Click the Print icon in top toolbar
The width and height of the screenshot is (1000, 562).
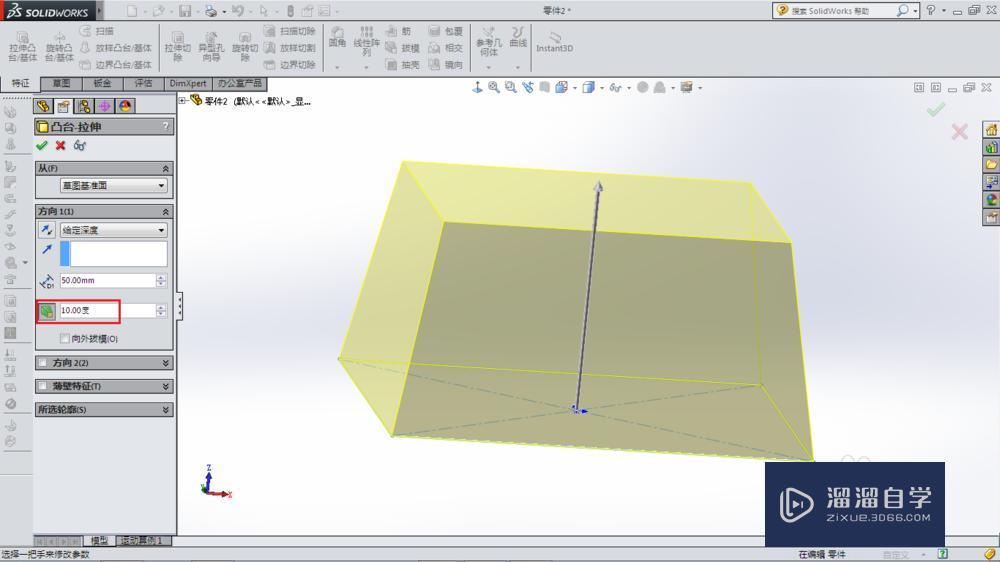click(210, 11)
